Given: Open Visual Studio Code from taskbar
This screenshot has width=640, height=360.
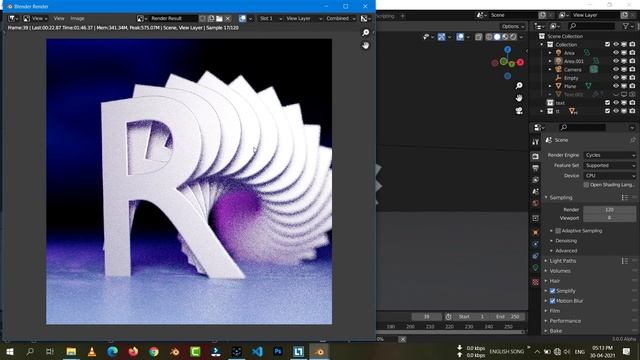Looking at the screenshot, I should (257, 351).
